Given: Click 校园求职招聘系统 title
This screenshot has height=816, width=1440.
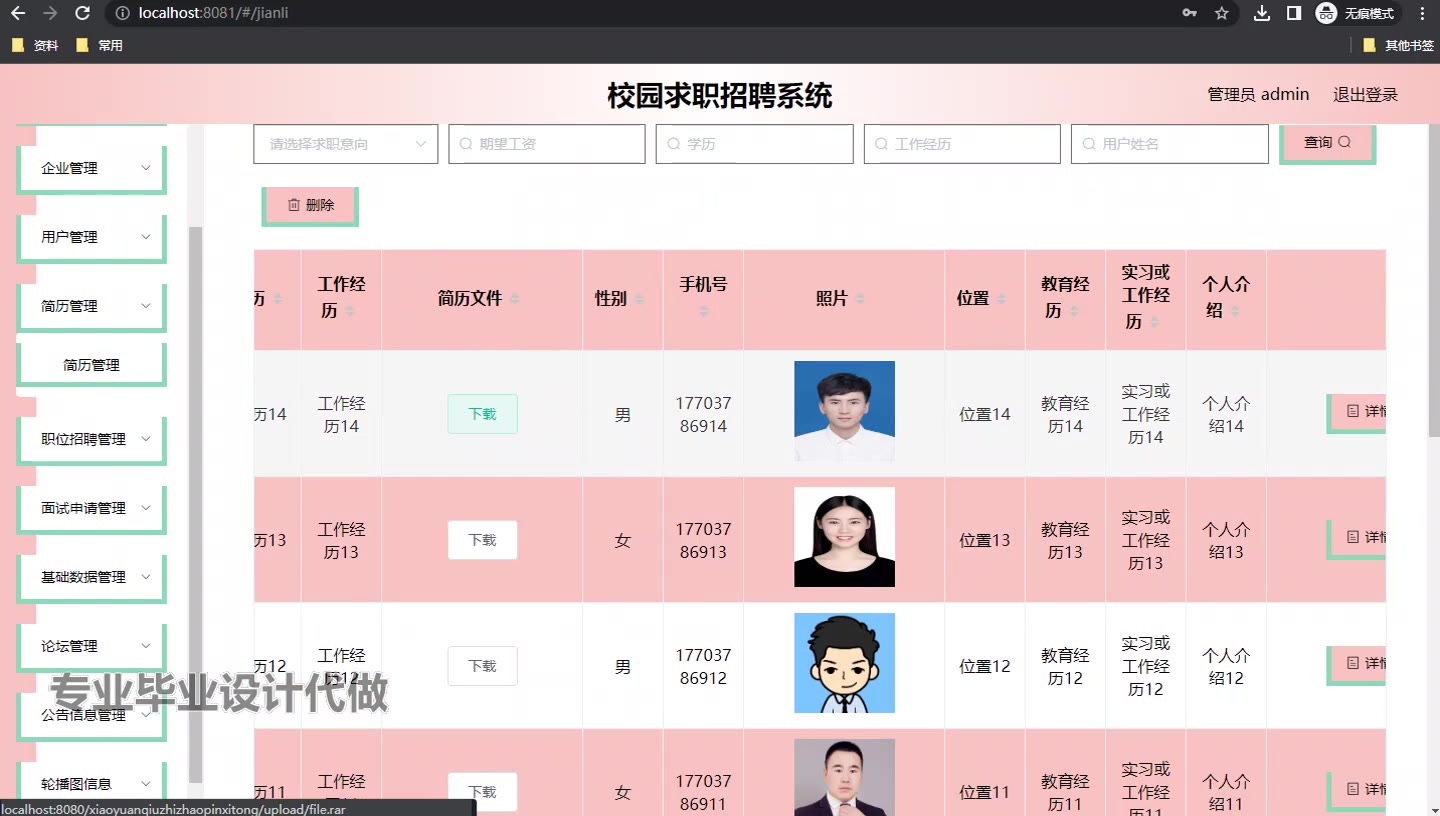Looking at the screenshot, I should tap(720, 96).
